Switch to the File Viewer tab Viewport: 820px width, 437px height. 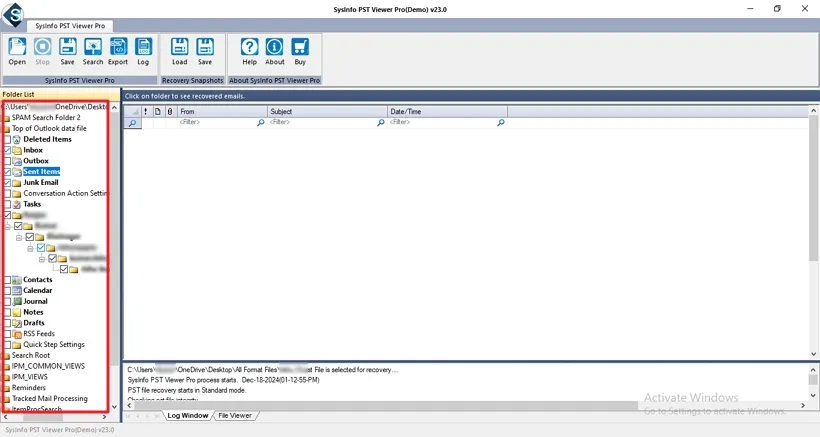coord(235,416)
